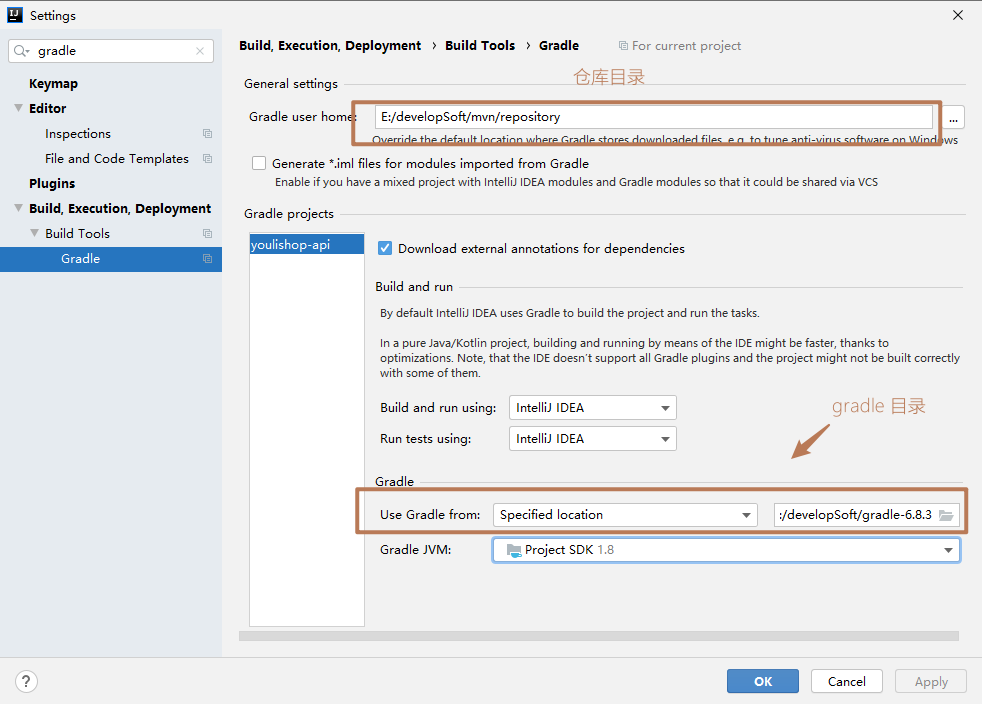The width and height of the screenshot is (982, 704).
Task: Select Editor in settings tree
Action: [48, 108]
